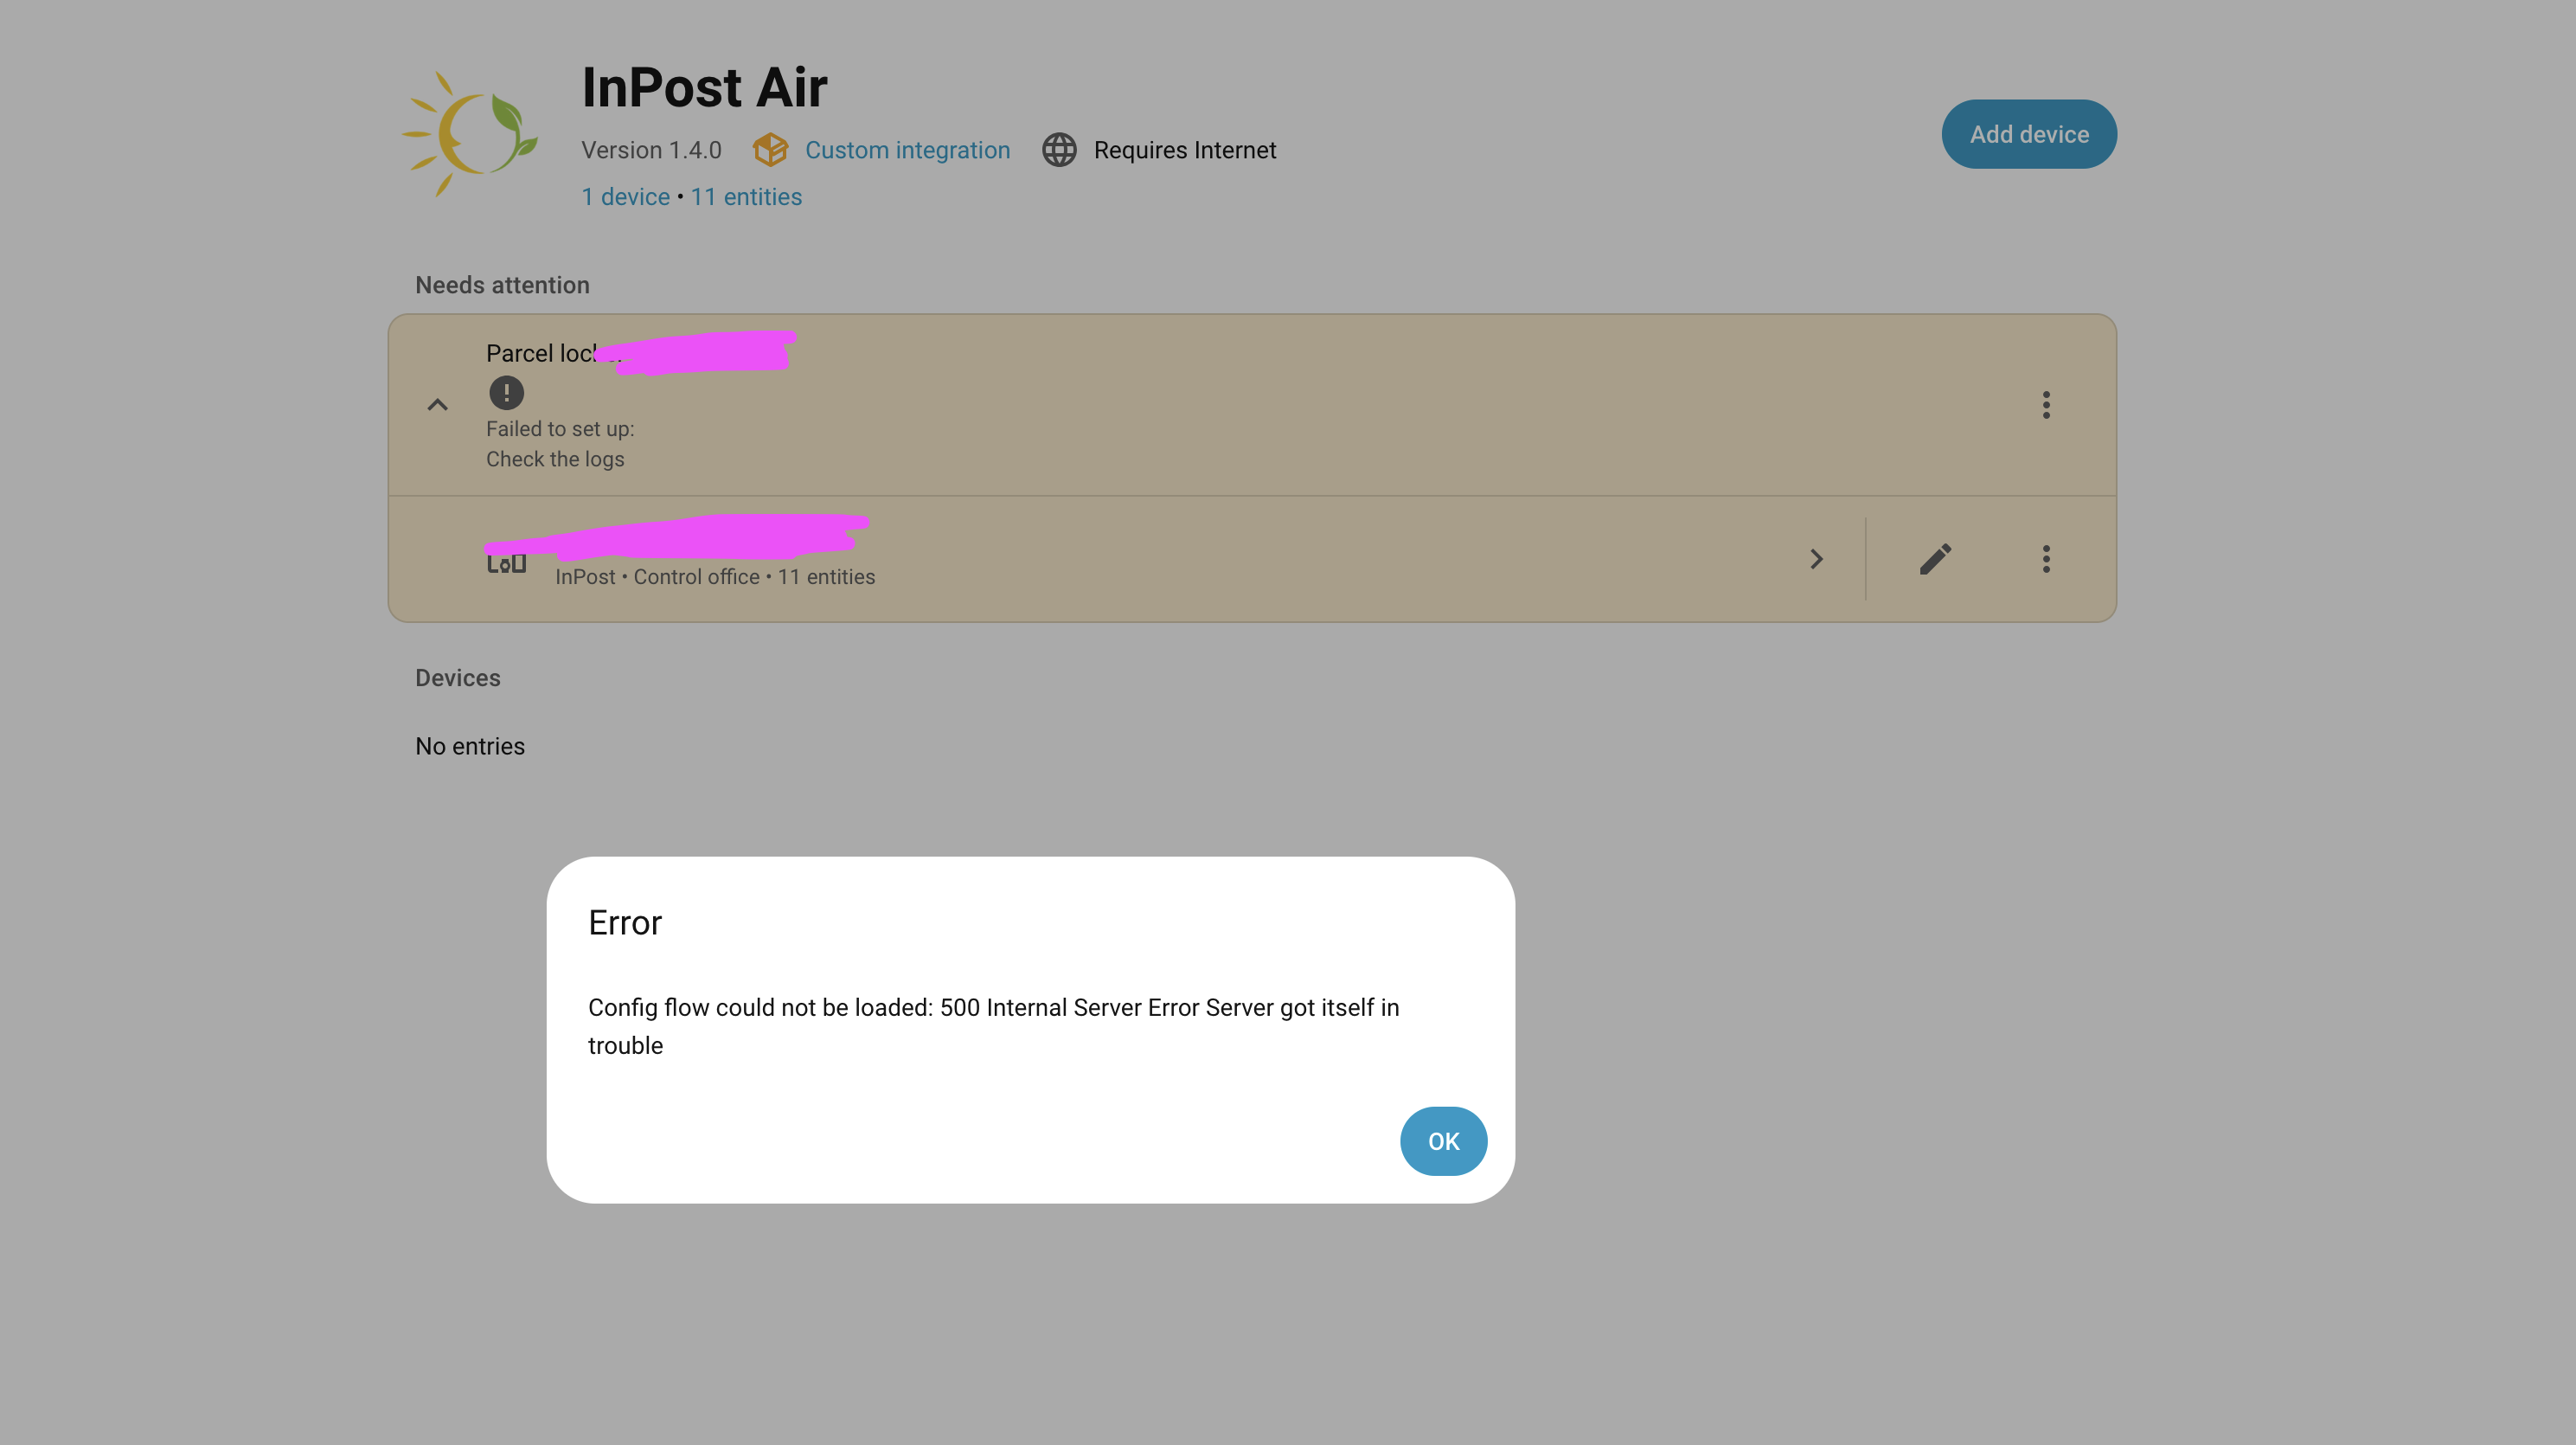Click the exclamation warning icon under Parcel locker
The height and width of the screenshot is (1445, 2576).
(x=506, y=392)
